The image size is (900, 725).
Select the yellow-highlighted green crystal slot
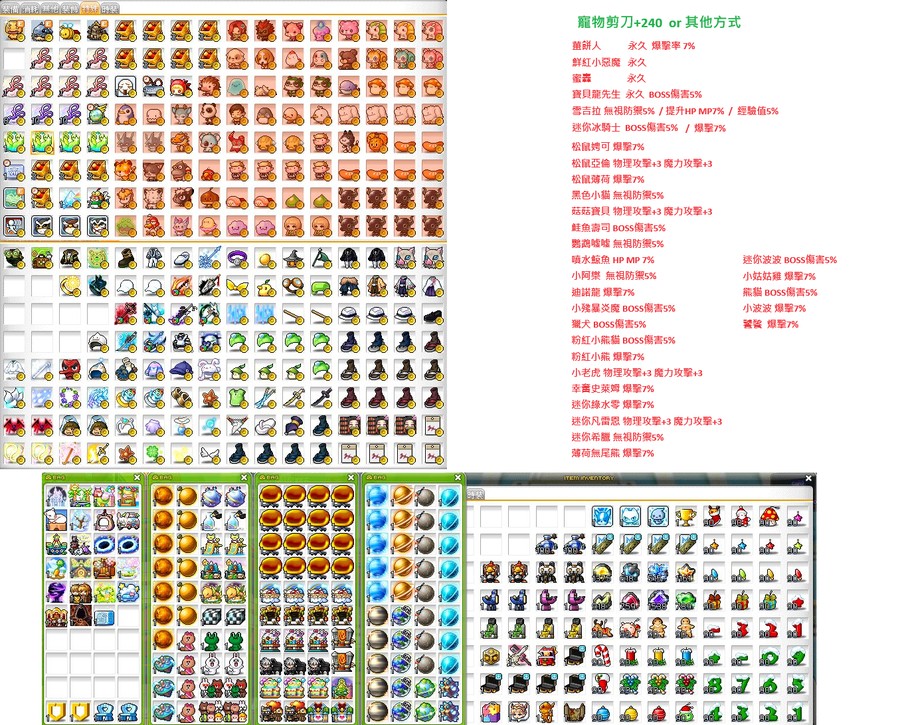[42, 142]
